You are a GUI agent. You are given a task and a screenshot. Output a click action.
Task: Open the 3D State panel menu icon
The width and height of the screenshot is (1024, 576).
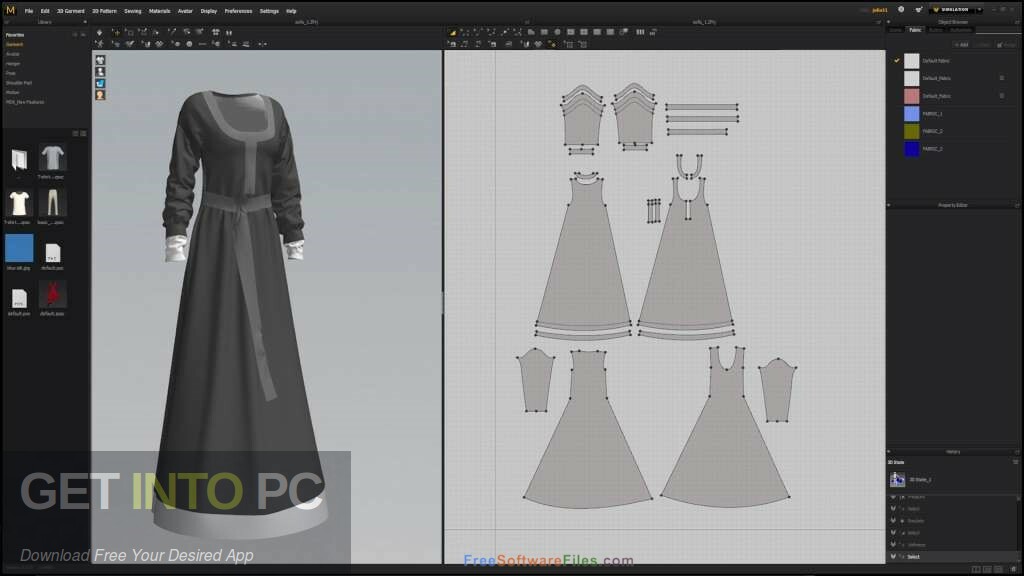click(1016, 462)
